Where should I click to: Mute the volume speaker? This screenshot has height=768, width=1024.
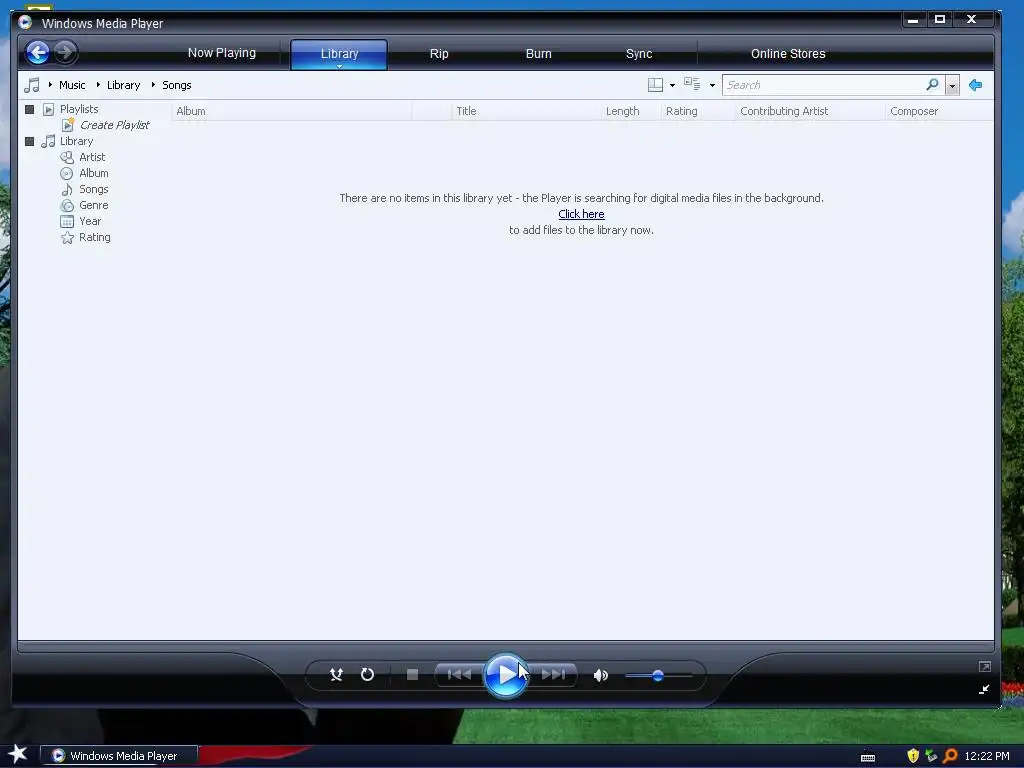tap(601, 675)
